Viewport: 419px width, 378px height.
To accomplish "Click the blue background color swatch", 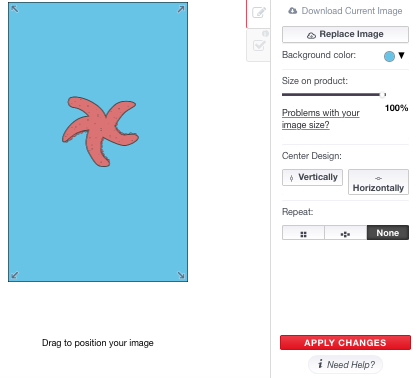I will [389, 56].
